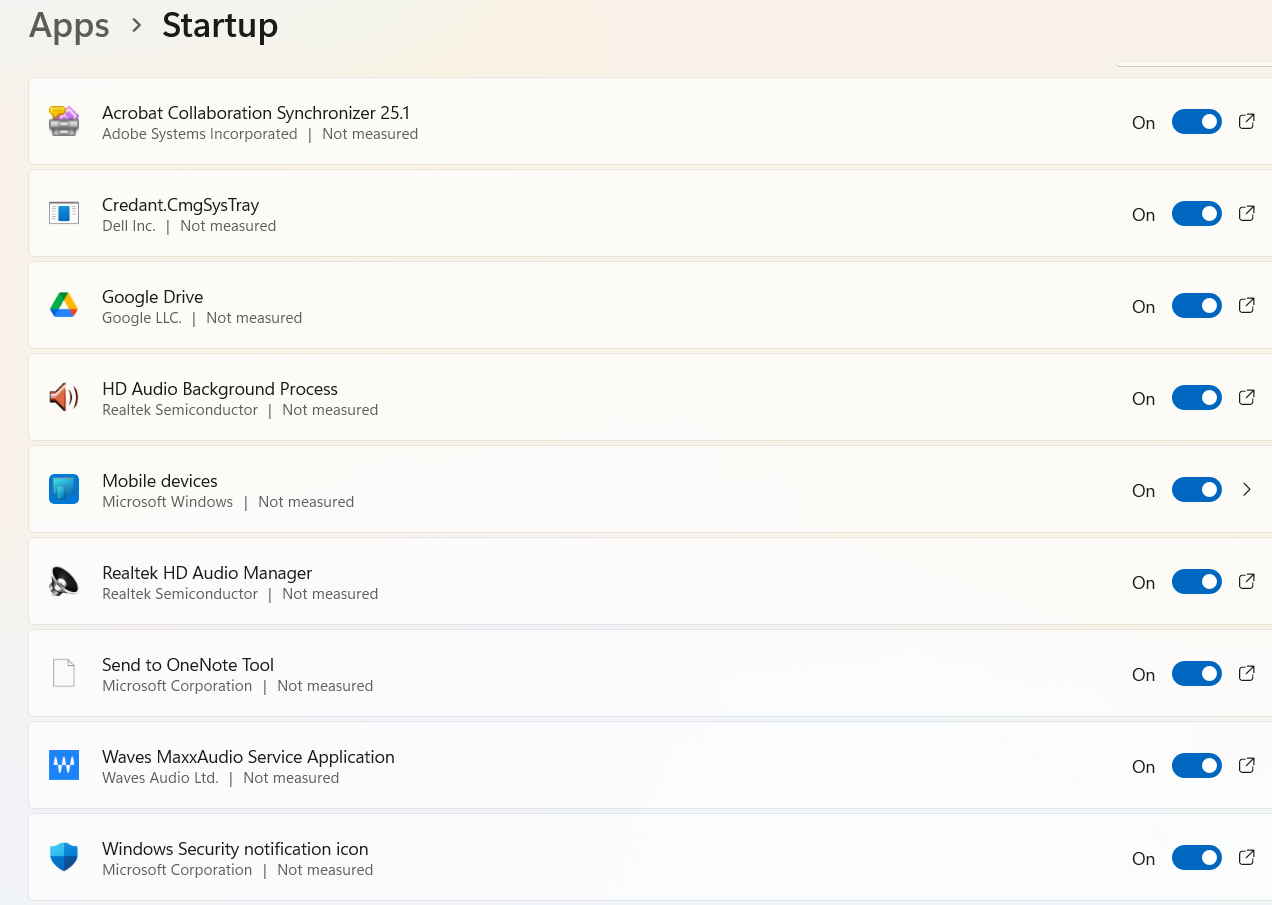Switch off HD Audio Background Process toggle

1197,398
